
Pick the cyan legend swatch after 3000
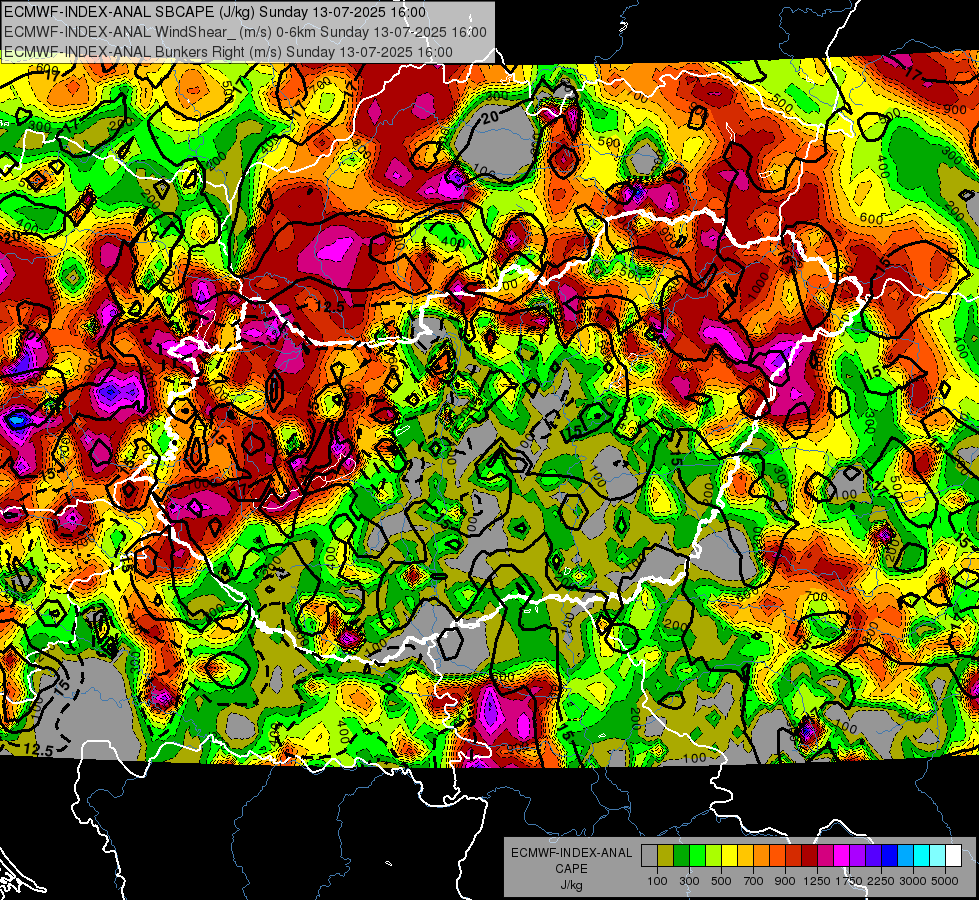click(922, 855)
